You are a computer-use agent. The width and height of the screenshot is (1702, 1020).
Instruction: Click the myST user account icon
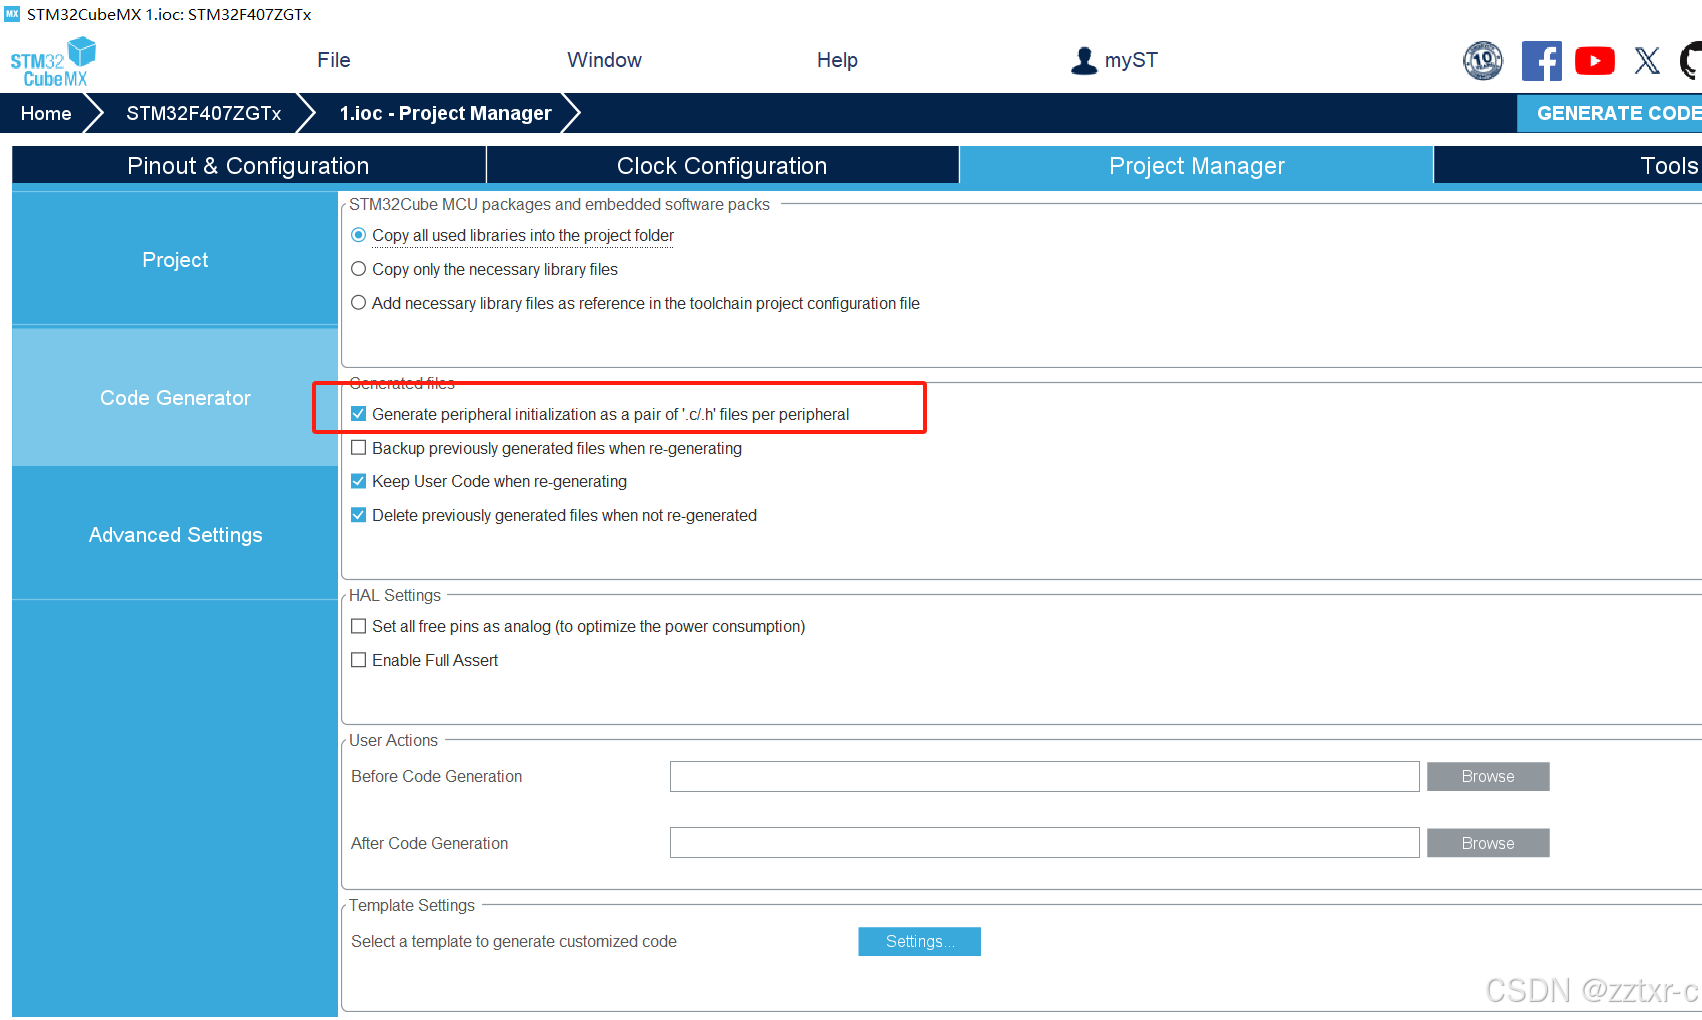1084,61
